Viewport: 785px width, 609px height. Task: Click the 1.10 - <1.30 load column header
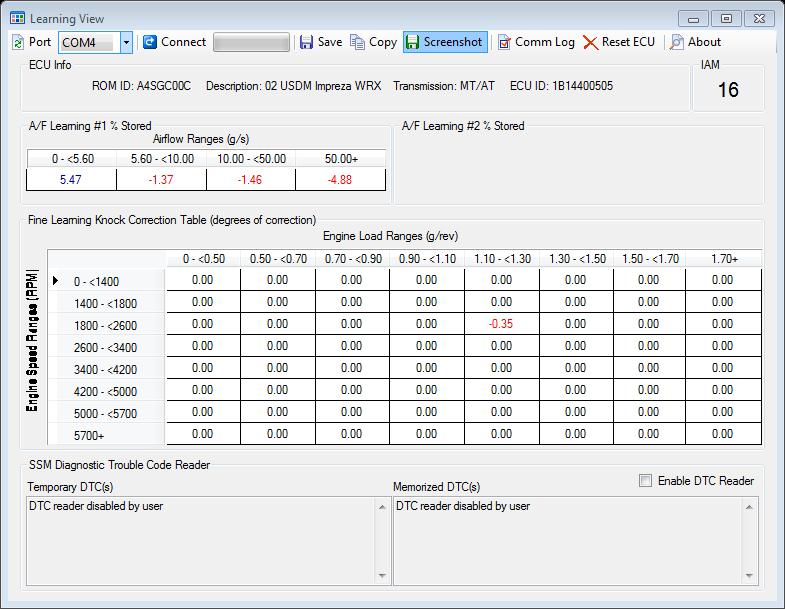[501, 259]
